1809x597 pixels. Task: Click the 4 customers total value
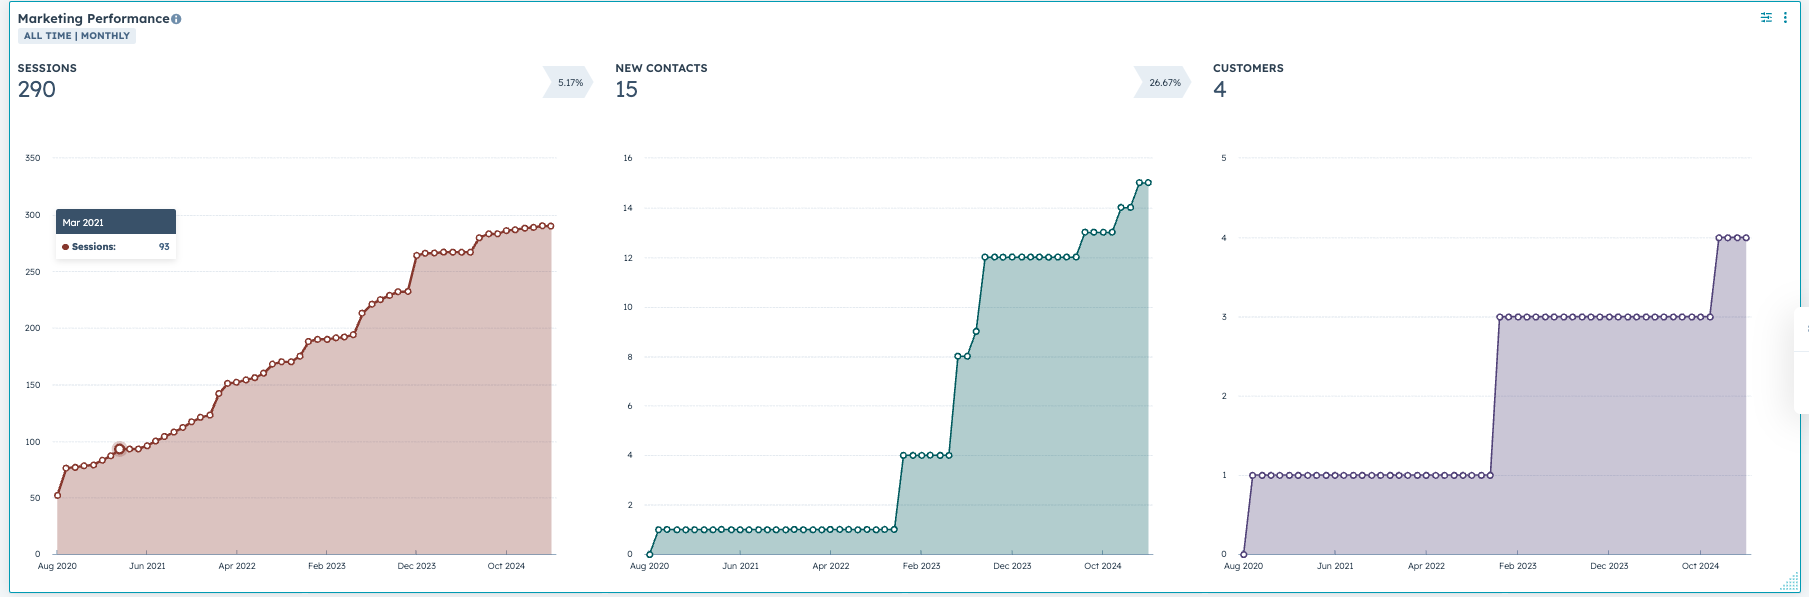coord(1219,89)
